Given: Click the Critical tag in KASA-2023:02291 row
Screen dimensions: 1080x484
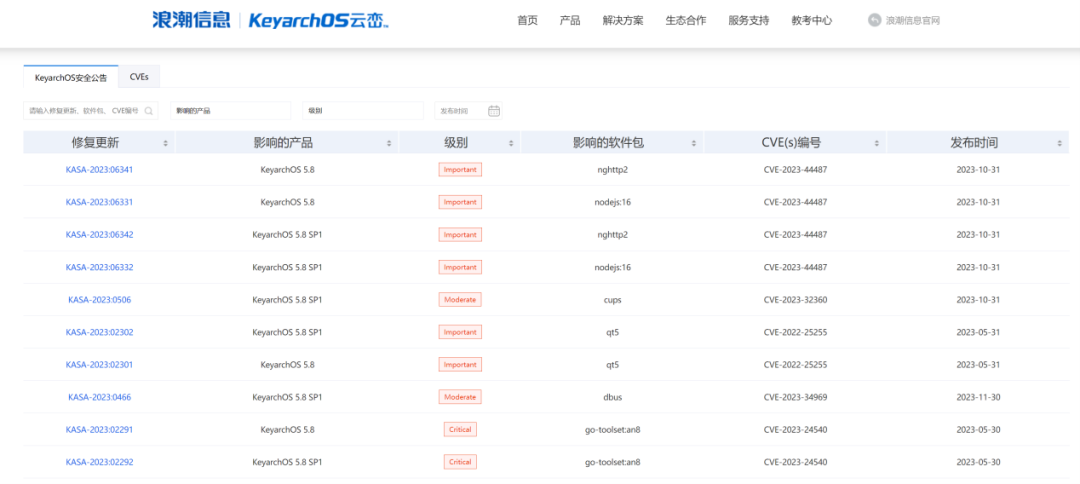Looking at the screenshot, I should point(460,430).
